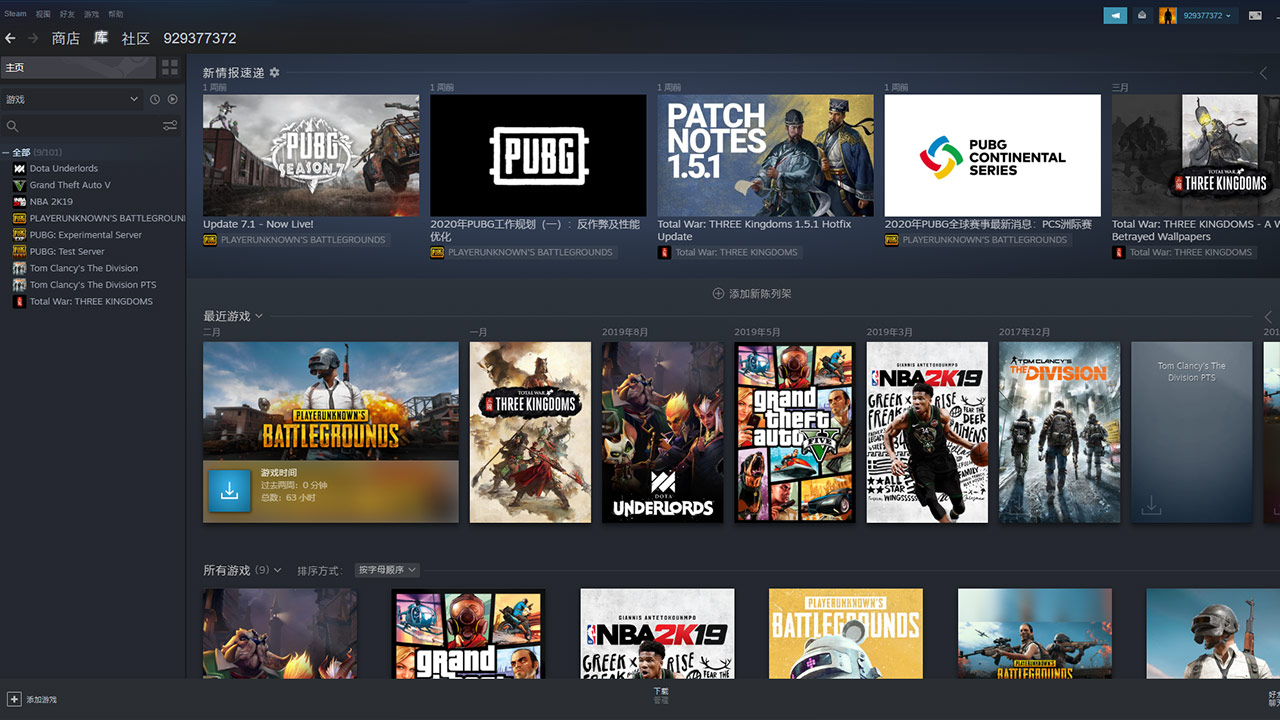The image size is (1280, 720).
Task: Open the 游戏 category dropdown
Action: pos(72,99)
